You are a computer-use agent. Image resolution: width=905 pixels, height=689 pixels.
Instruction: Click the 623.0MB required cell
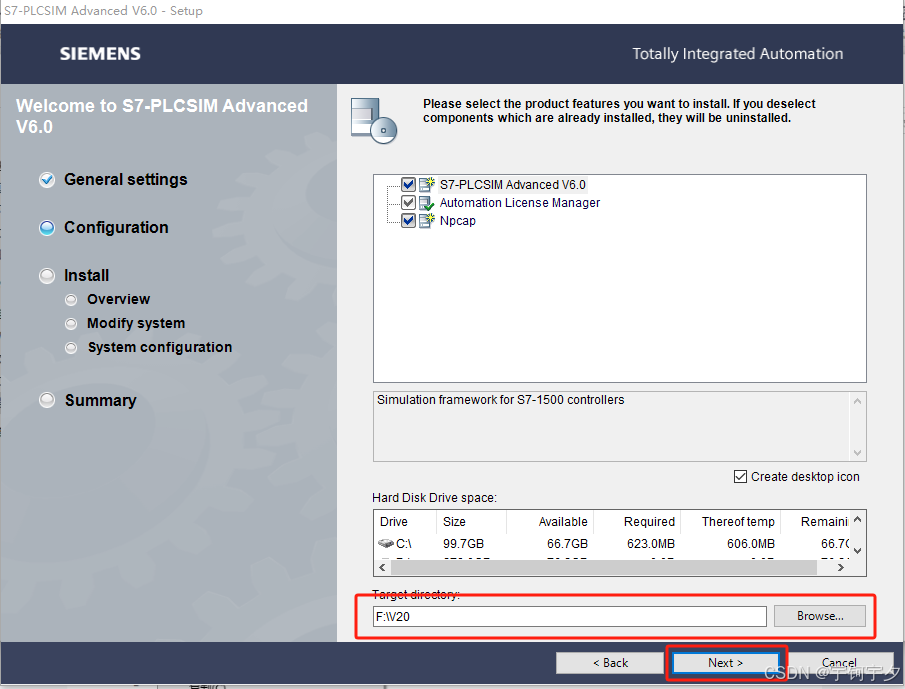[x=650, y=544]
